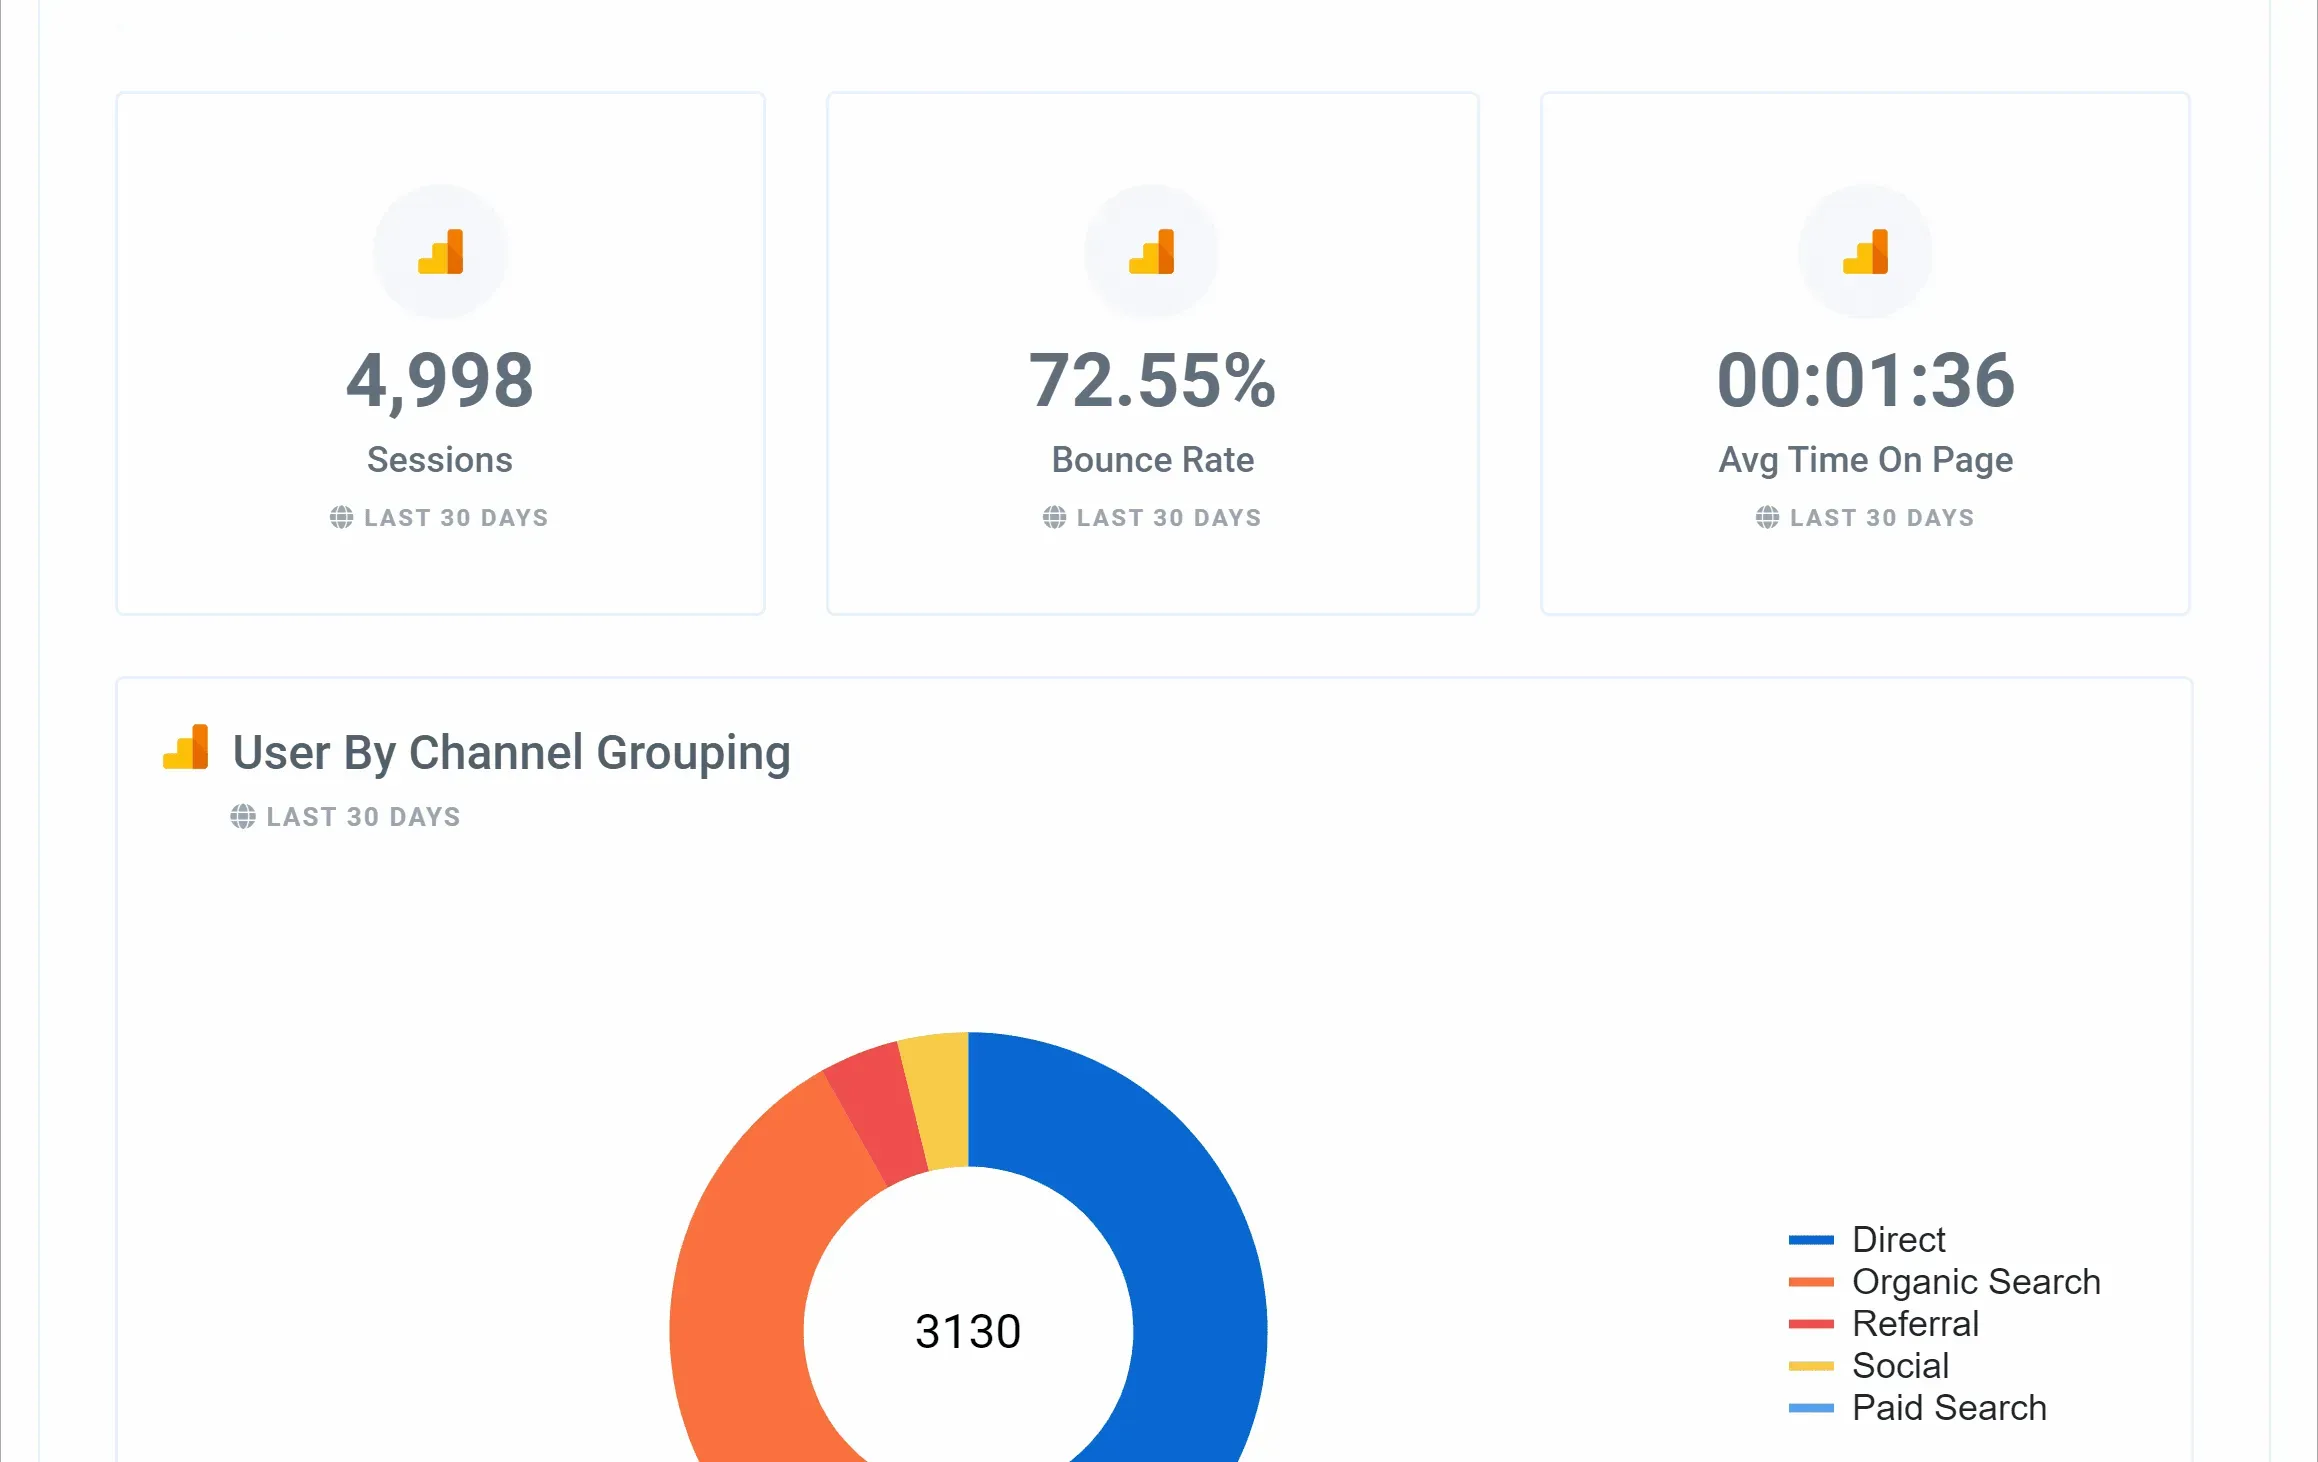This screenshot has height=1462, width=2318.
Task: Click the red Referral donut segment
Action: point(876,1112)
